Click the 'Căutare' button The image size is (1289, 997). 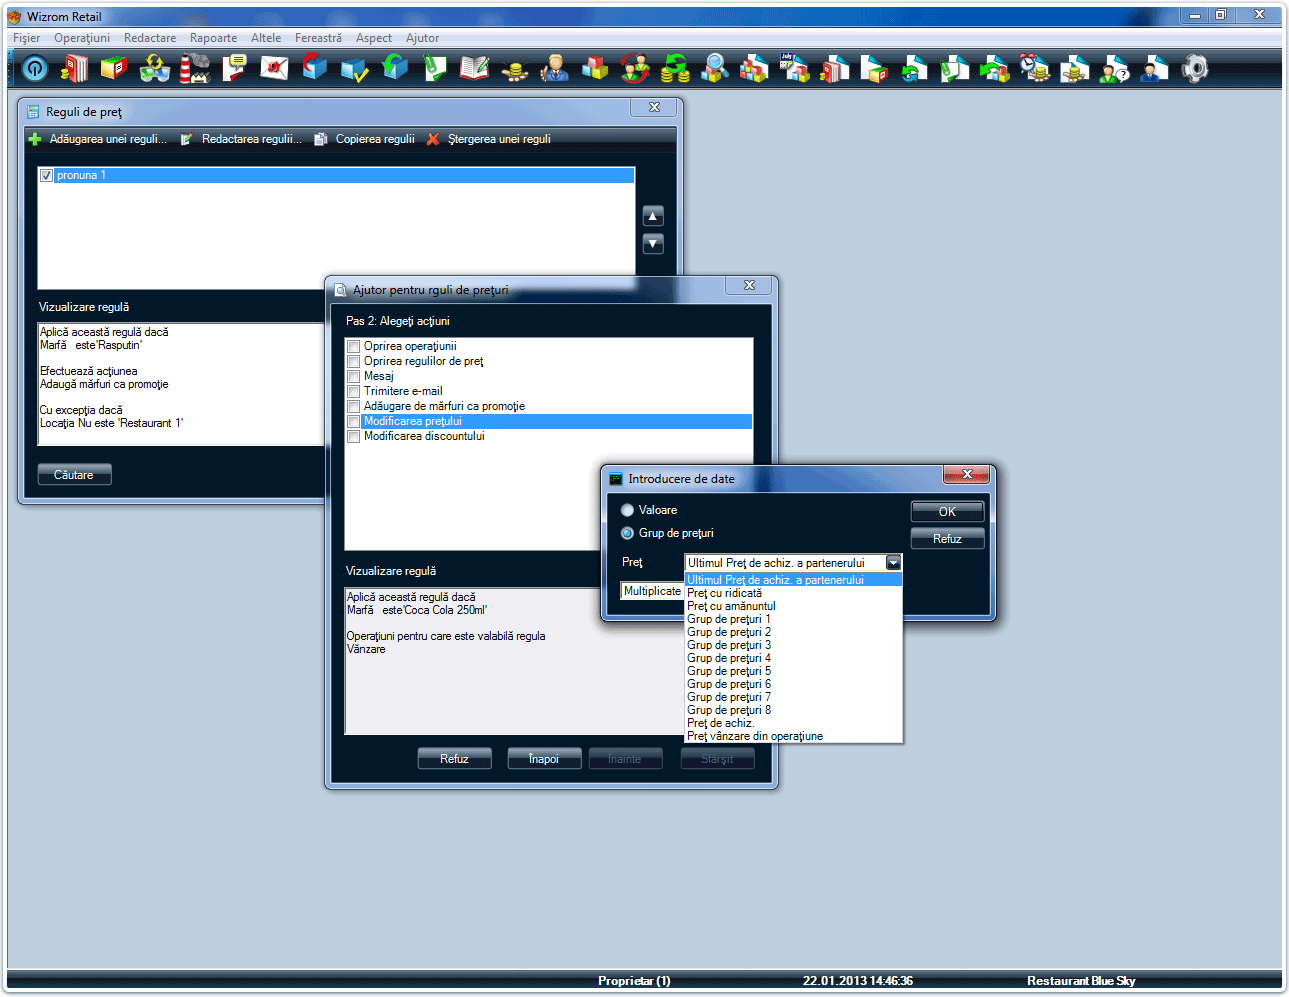[74, 475]
